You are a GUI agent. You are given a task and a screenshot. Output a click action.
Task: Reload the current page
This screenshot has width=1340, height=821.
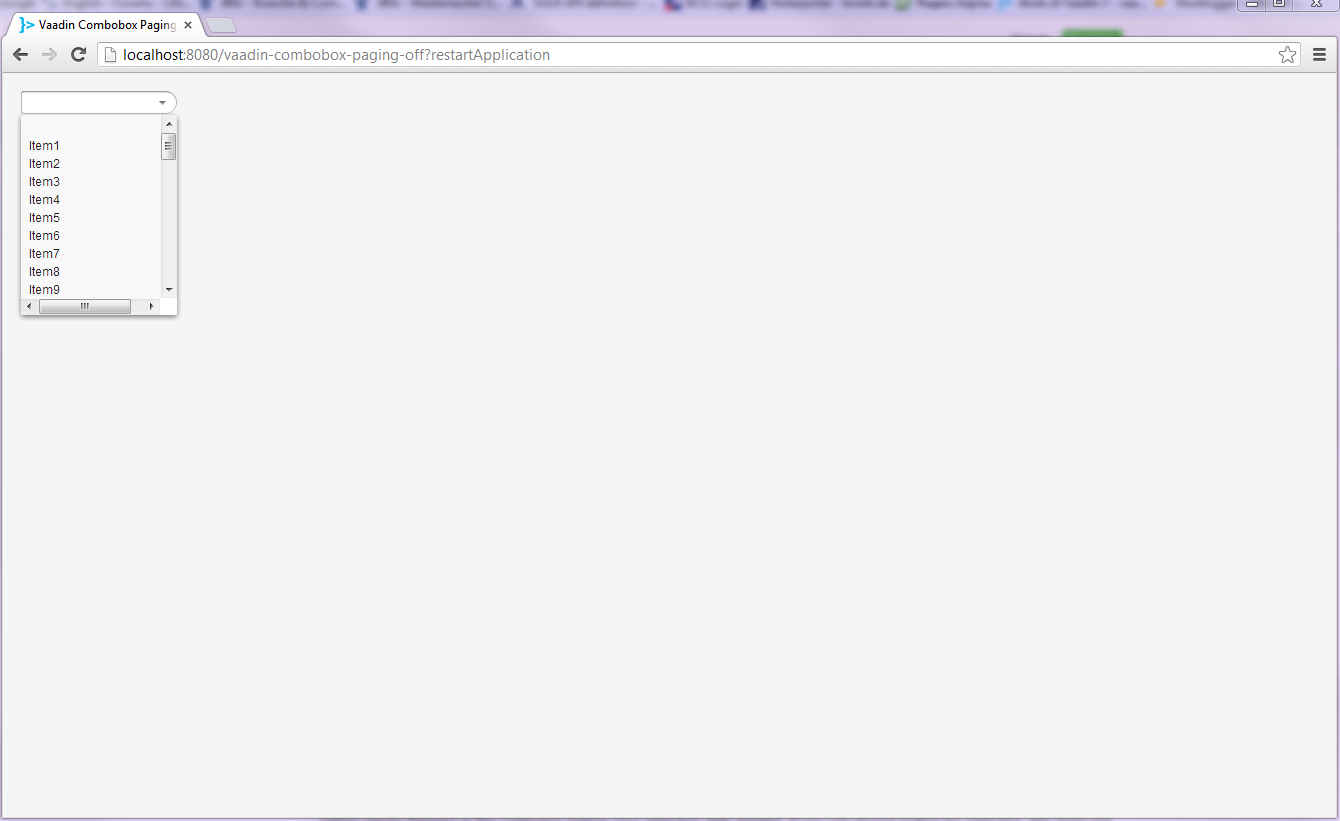(78, 55)
